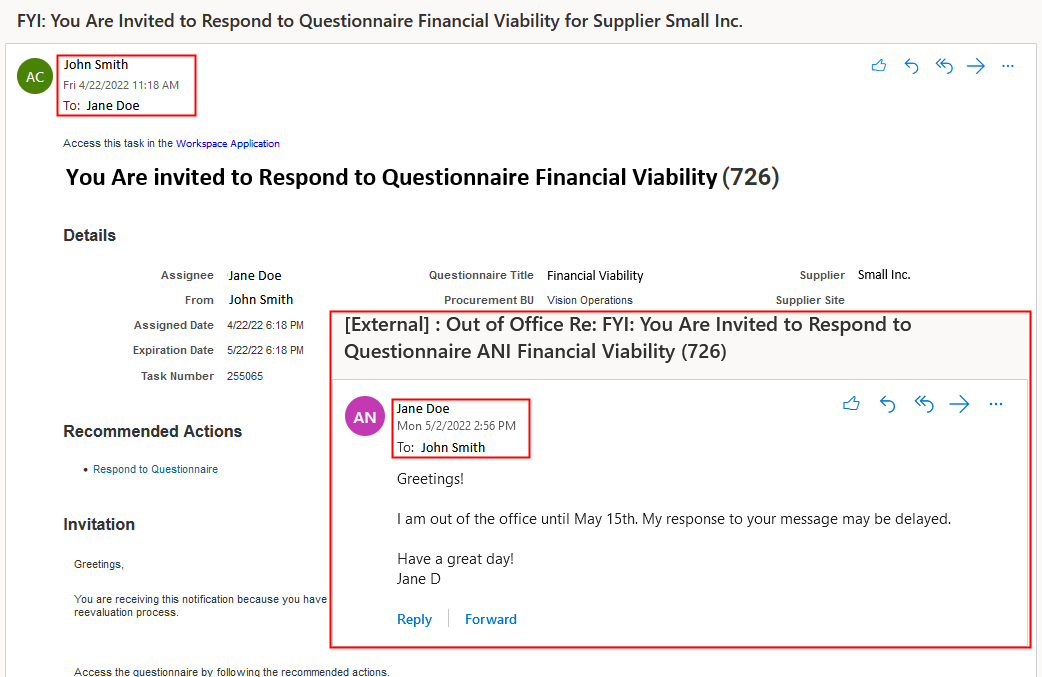1042x677 pixels.
Task: Click sender name John Smith on the original email
Action: pyautogui.click(x=96, y=65)
